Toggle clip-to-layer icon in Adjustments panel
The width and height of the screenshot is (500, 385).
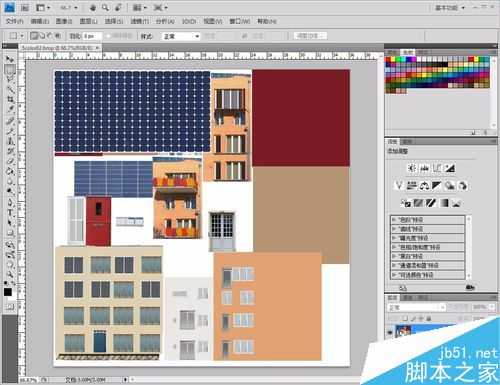[x=470, y=287]
